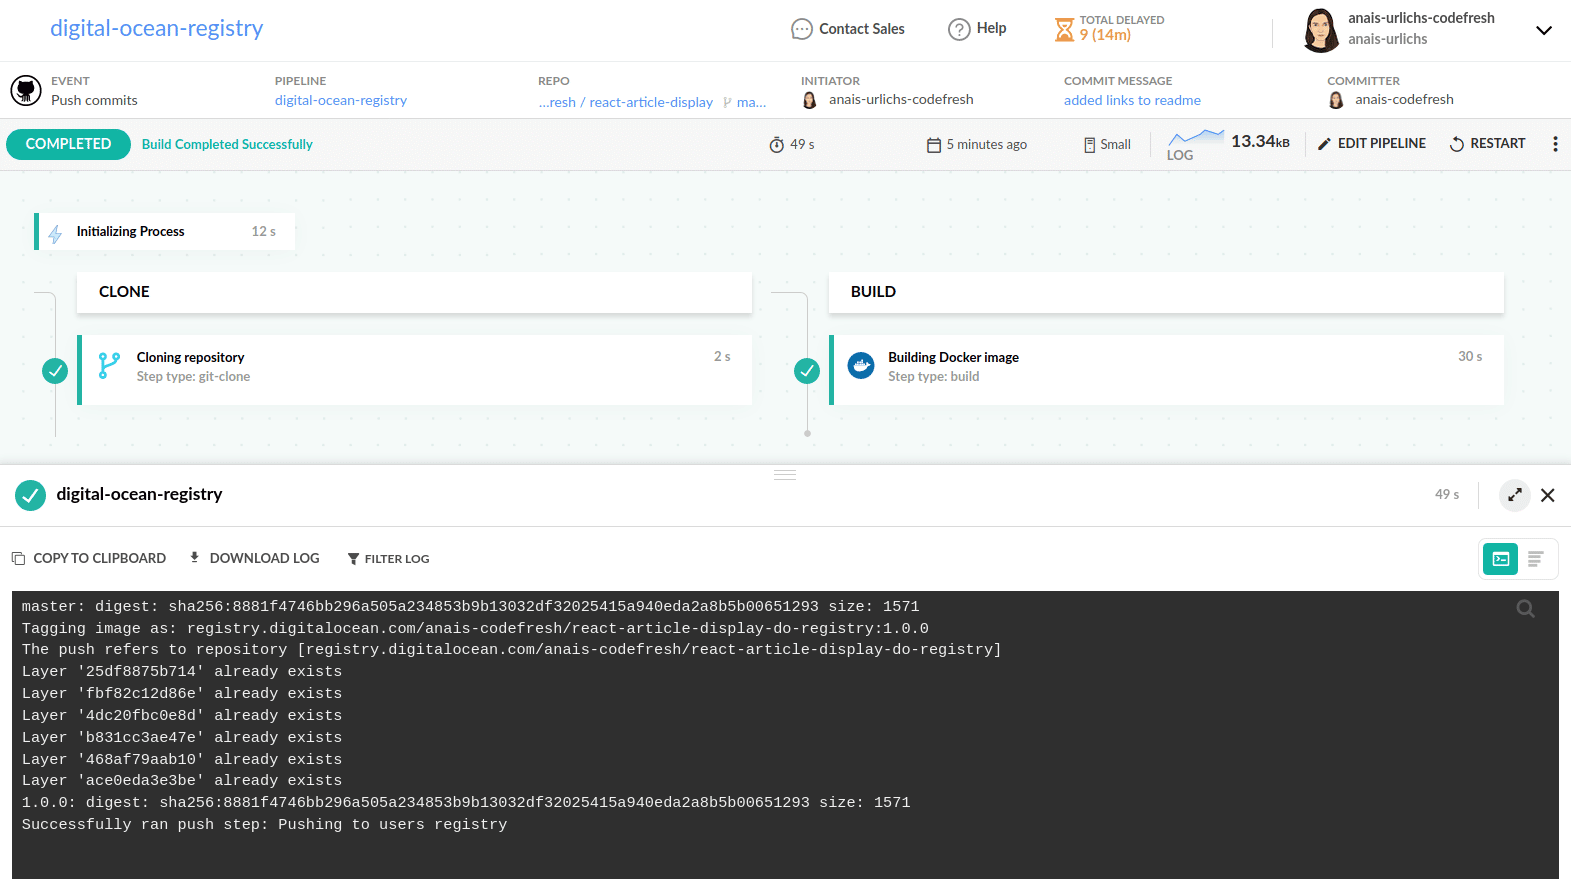Image resolution: width=1571 pixels, height=885 pixels.
Task: Expand the anais-urlichs-codefresh account dropdown
Action: pos(1543,30)
